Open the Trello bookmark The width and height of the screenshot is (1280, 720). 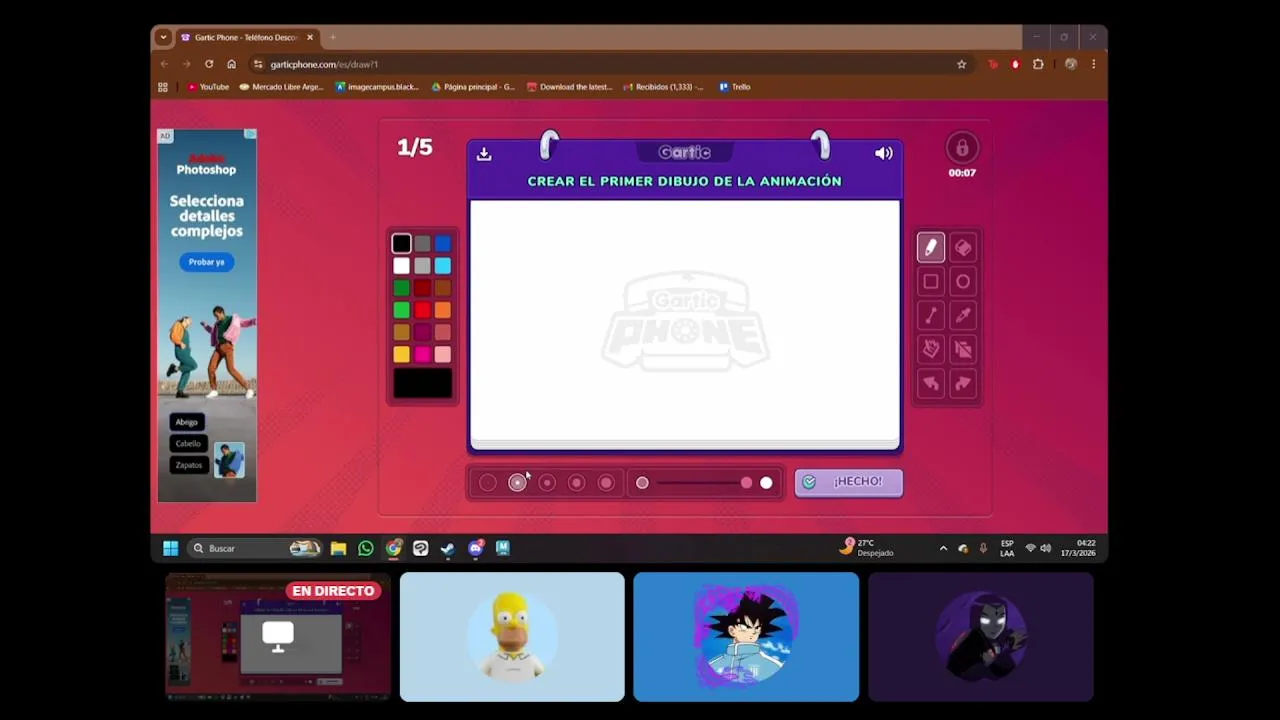coord(734,87)
